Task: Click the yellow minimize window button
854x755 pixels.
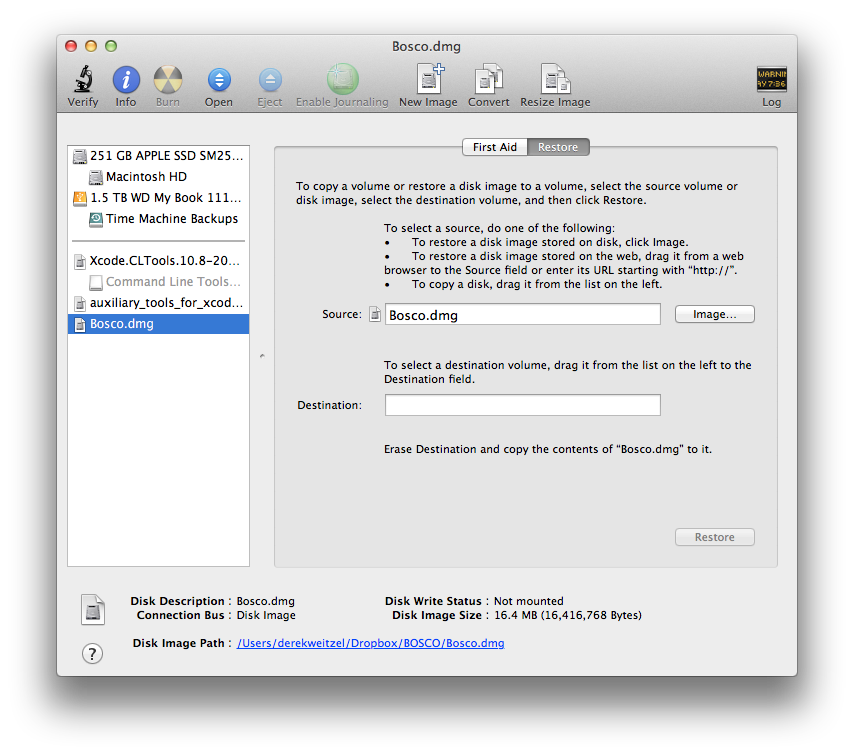Action: tap(91, 46)
